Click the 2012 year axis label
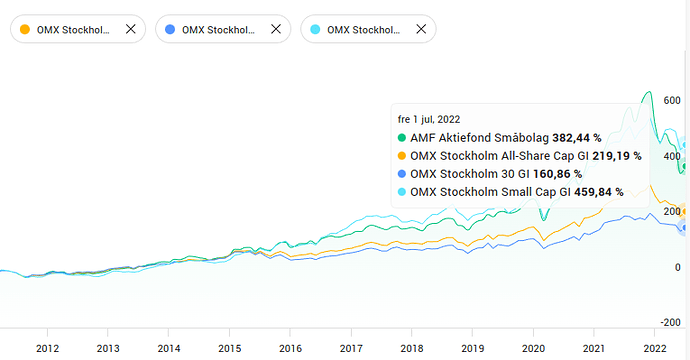690x360 pixels. point(48,349)
